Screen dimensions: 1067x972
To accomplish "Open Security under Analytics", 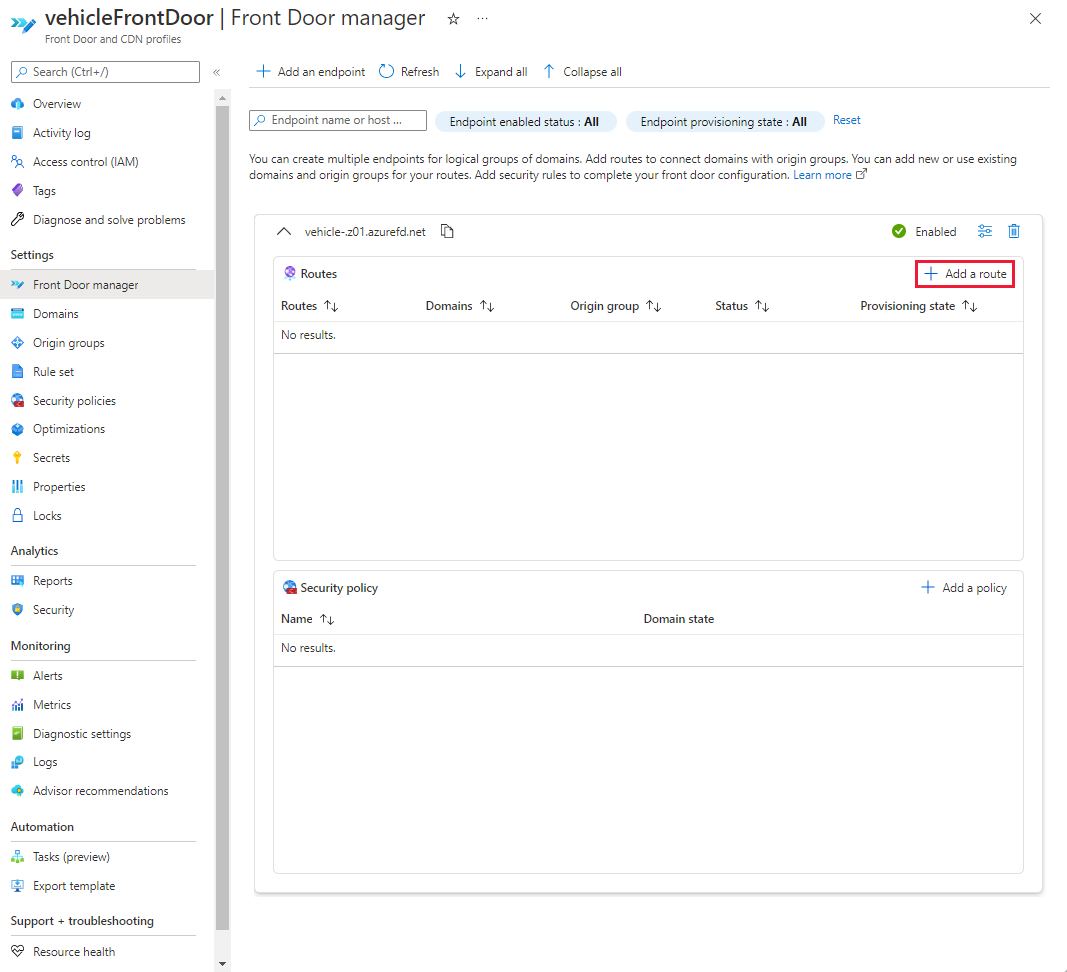I will [53, 610].
